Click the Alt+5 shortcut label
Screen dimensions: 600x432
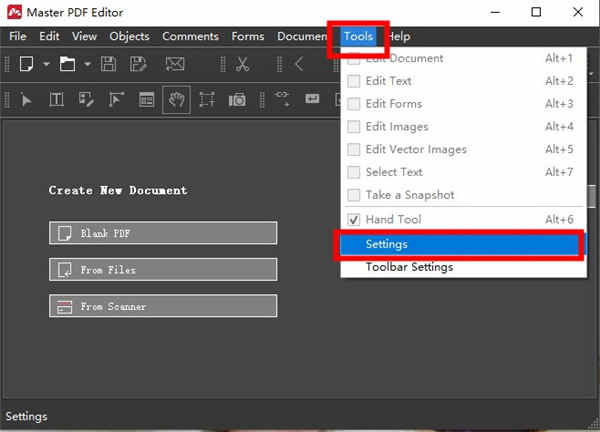coord(559,149)
